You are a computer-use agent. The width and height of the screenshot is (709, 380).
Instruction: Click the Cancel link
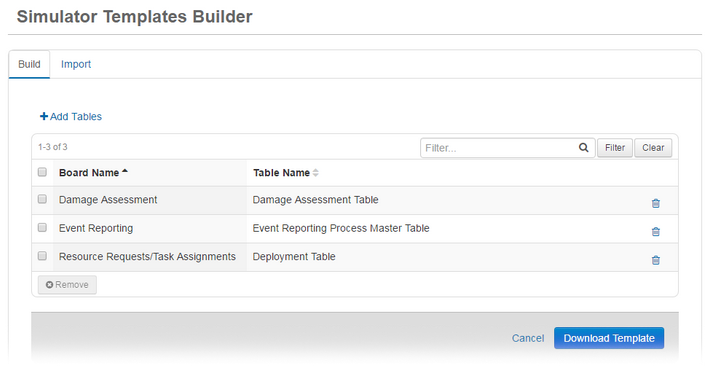click(528, 338)
